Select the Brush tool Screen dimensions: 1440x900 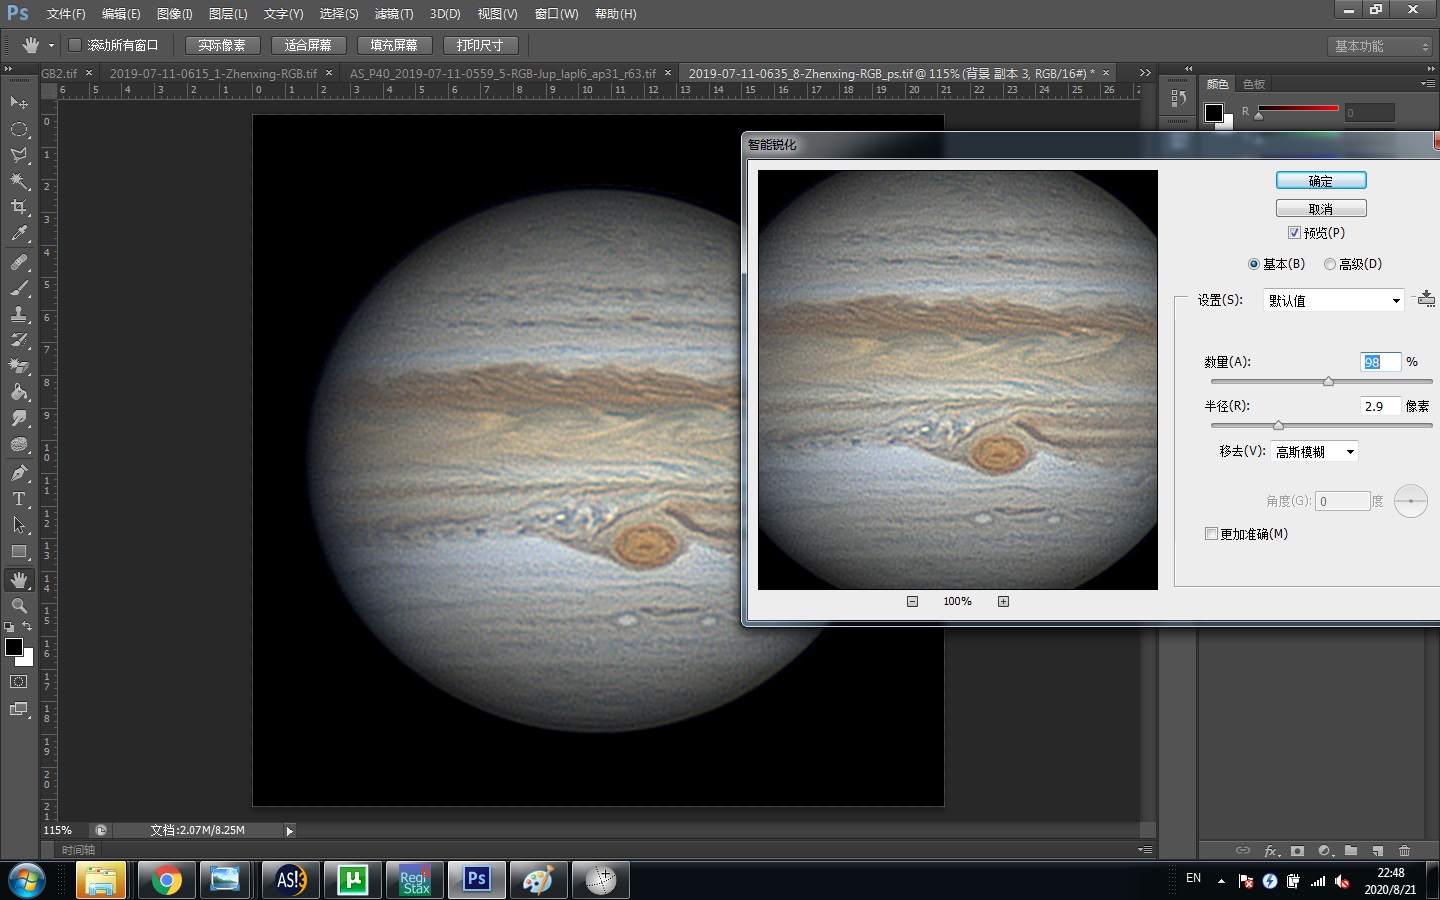click(x=19, y=288)
